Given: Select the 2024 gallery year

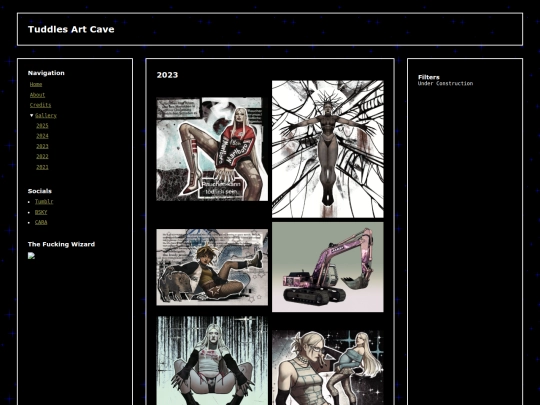Looking at the screenshot, I should (42, 136).
